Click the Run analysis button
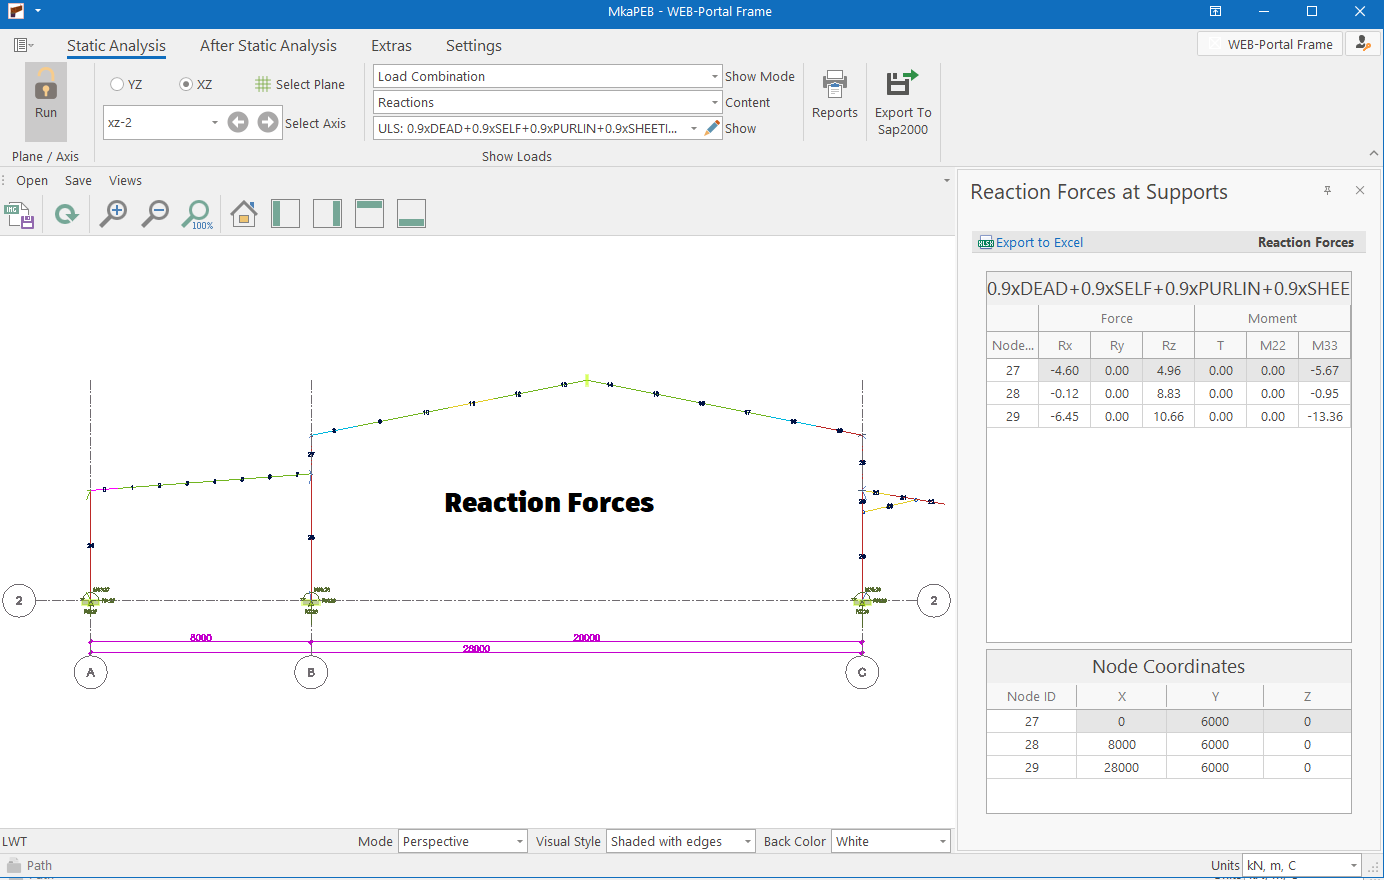 46,94
